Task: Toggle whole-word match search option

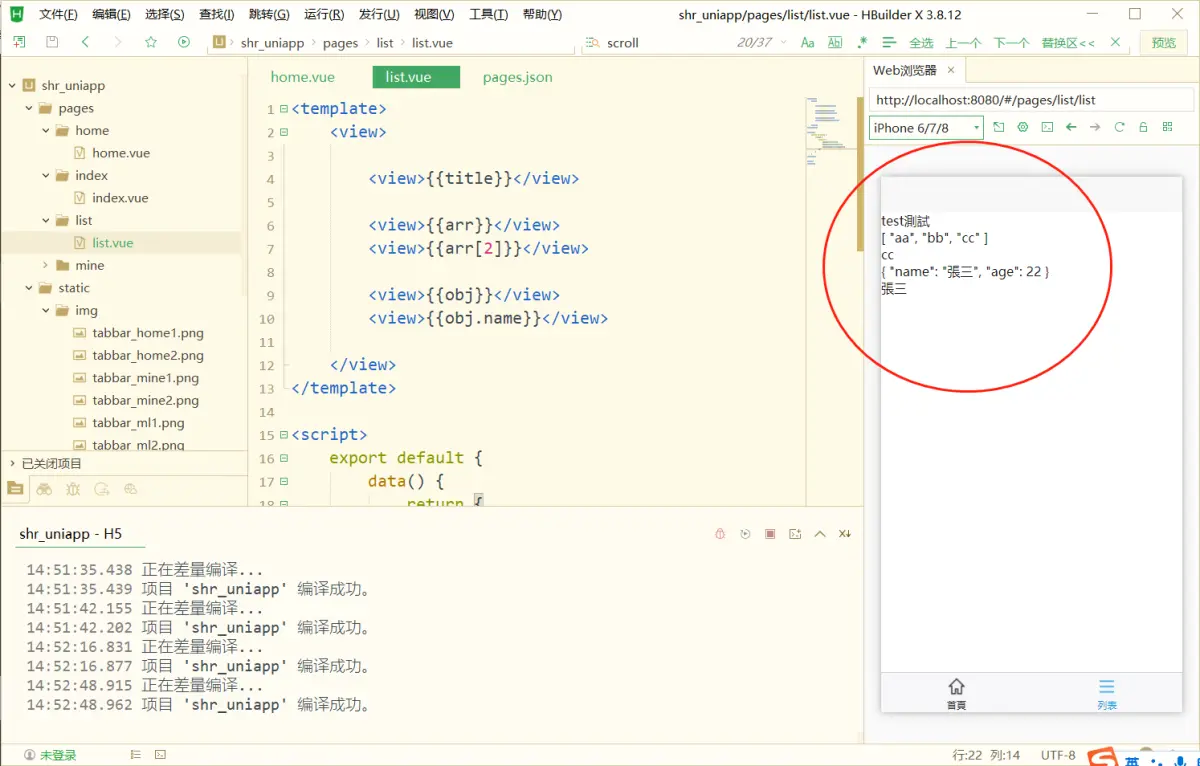Action: tap(835, 42)
